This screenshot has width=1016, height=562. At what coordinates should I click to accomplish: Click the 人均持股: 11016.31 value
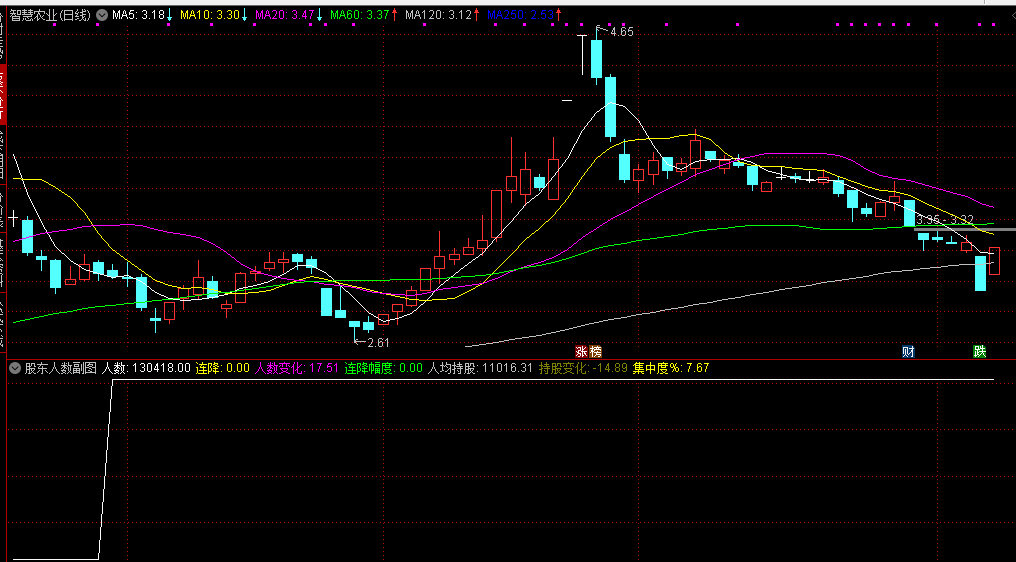tap(480, 368)
